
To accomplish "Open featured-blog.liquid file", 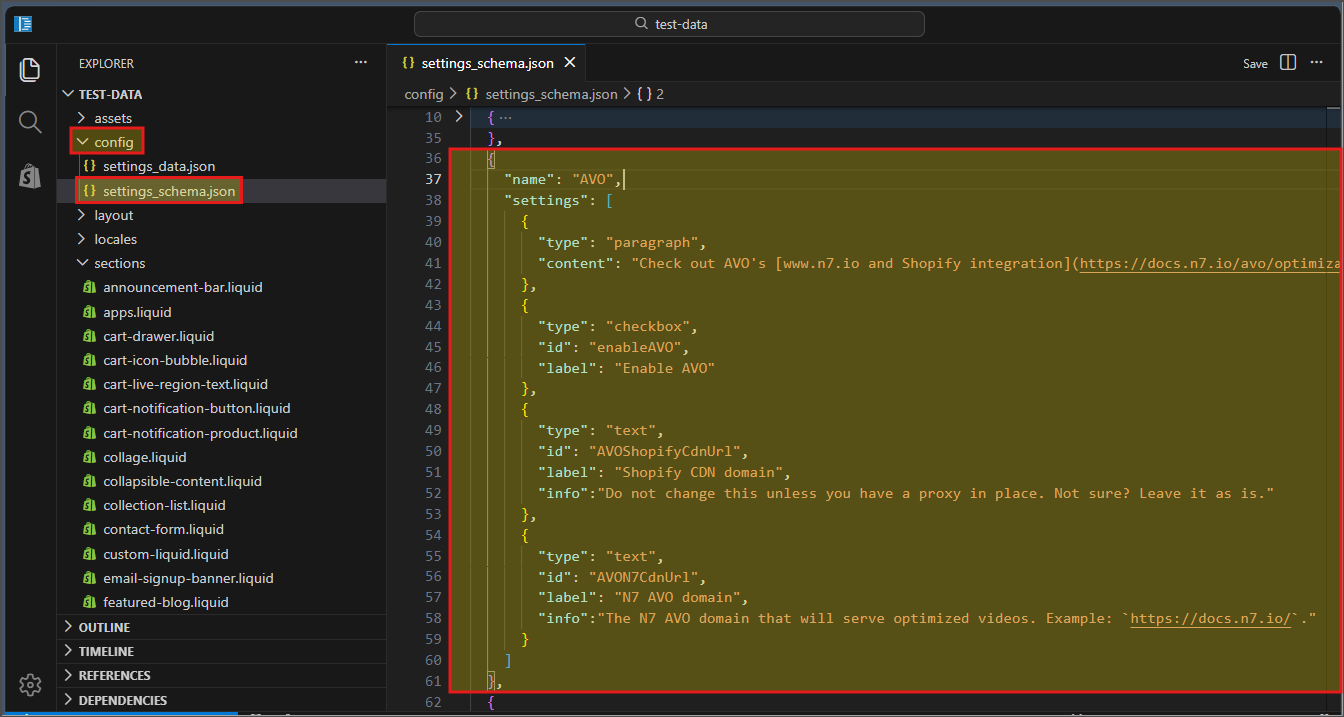I will tap(222, 602).
